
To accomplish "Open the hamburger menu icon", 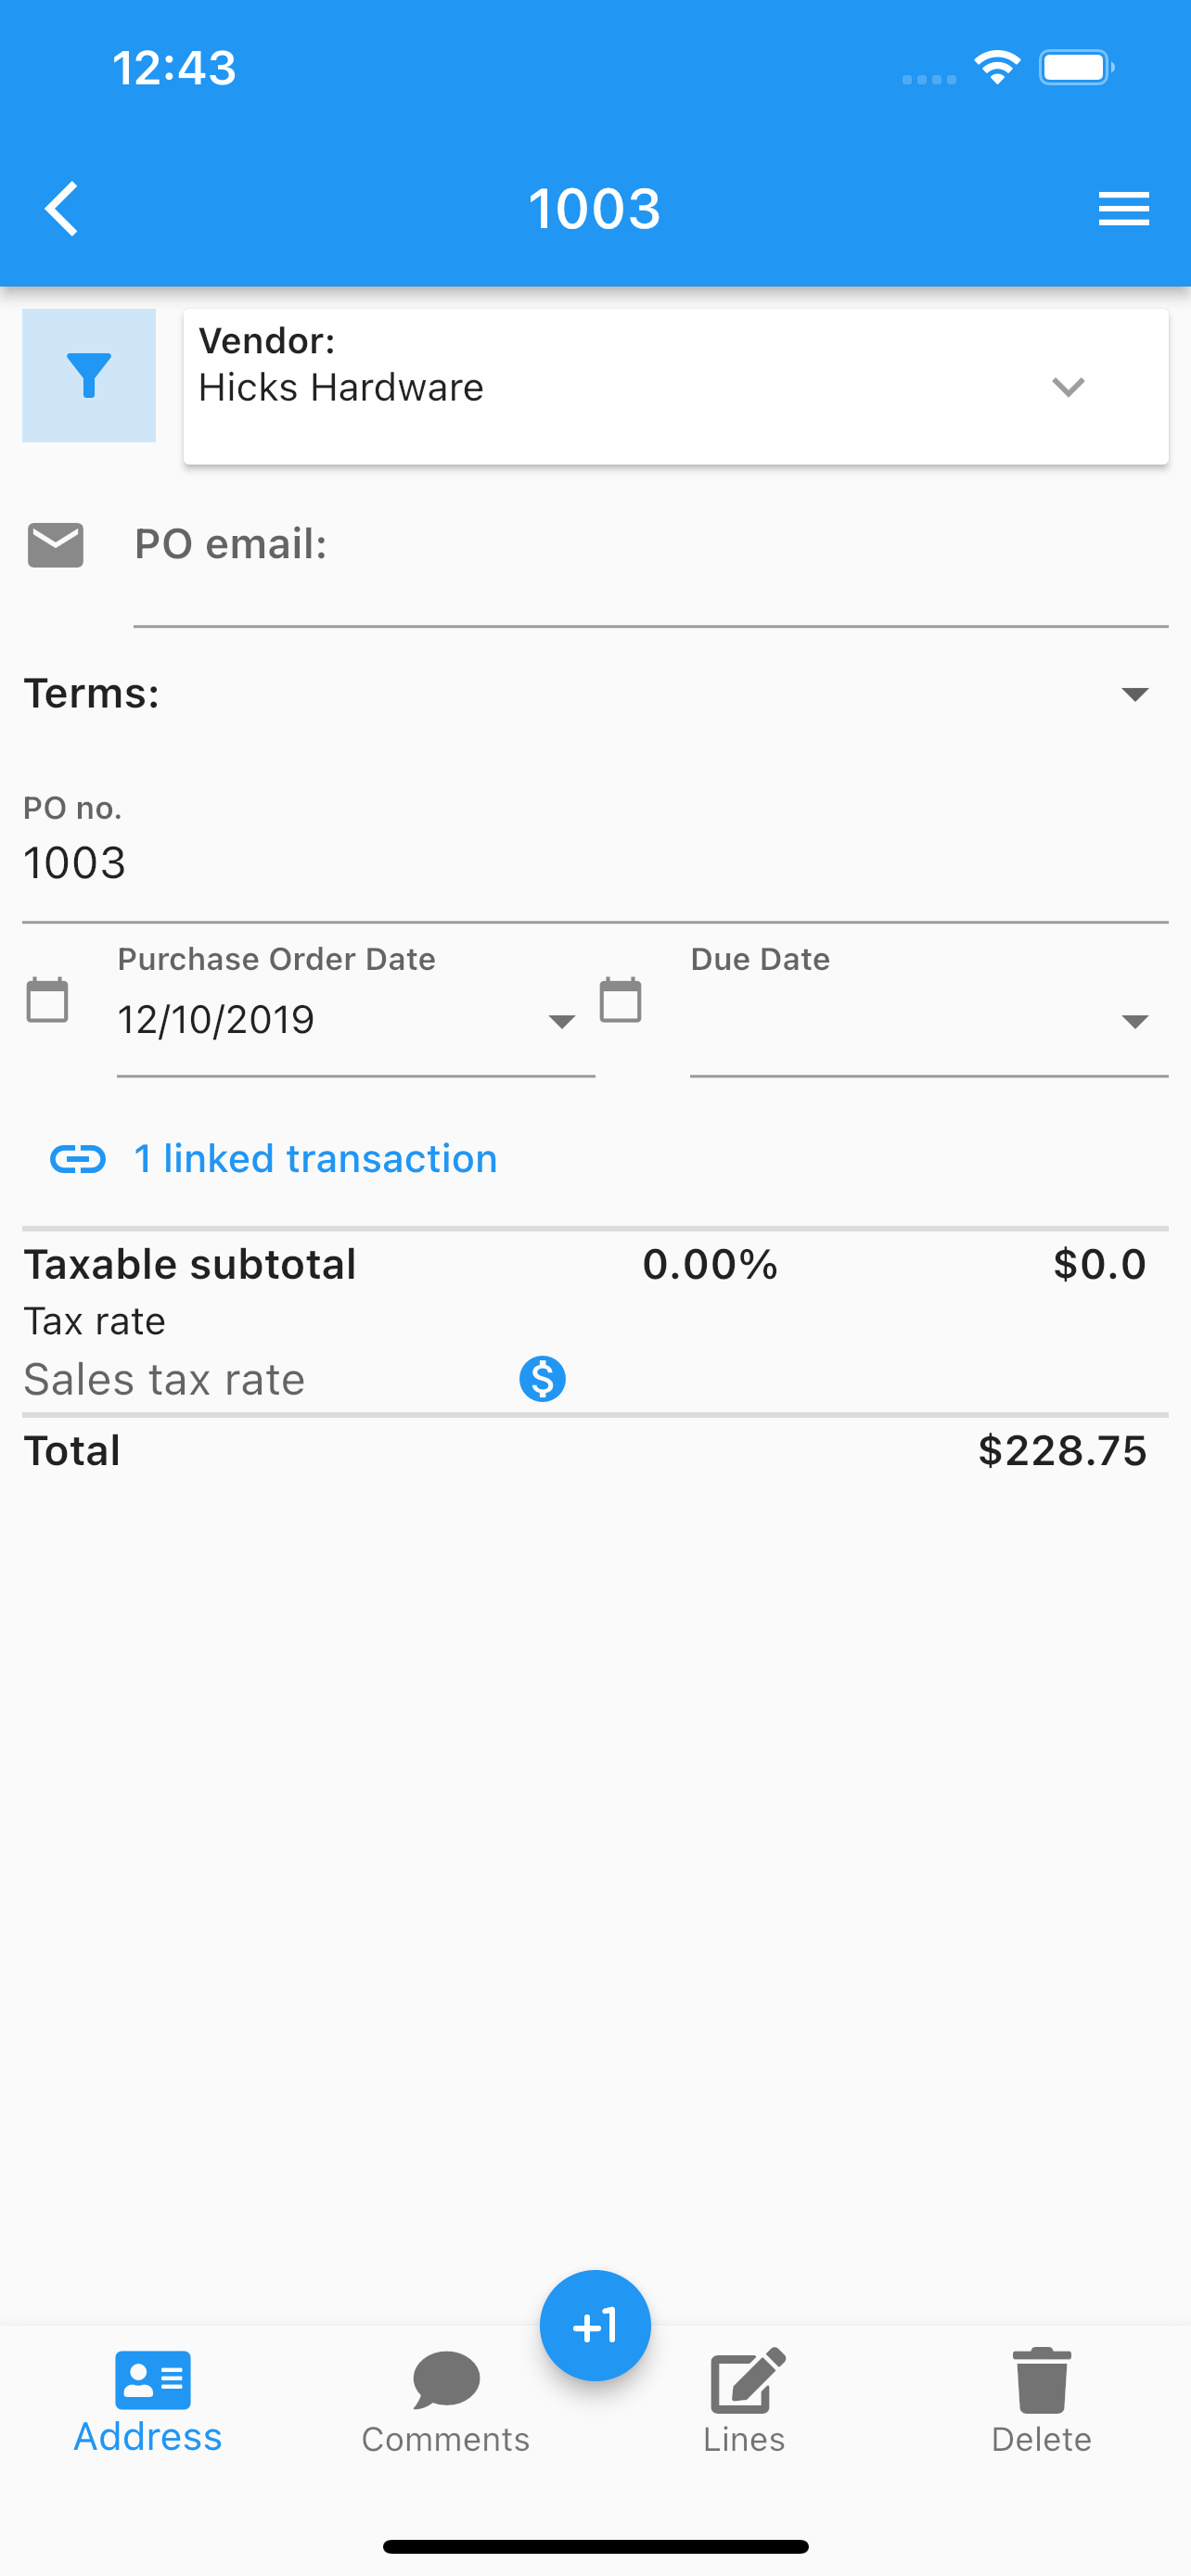I will (1123, 209).
